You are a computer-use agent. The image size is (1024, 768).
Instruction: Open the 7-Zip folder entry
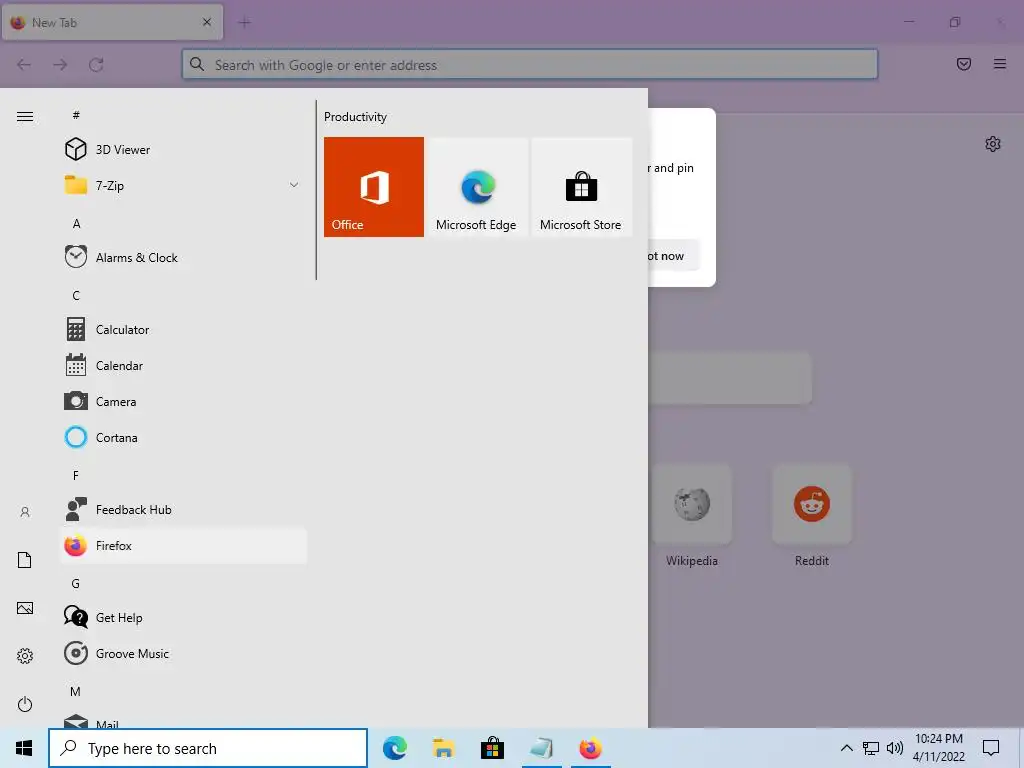coord(184,185)
